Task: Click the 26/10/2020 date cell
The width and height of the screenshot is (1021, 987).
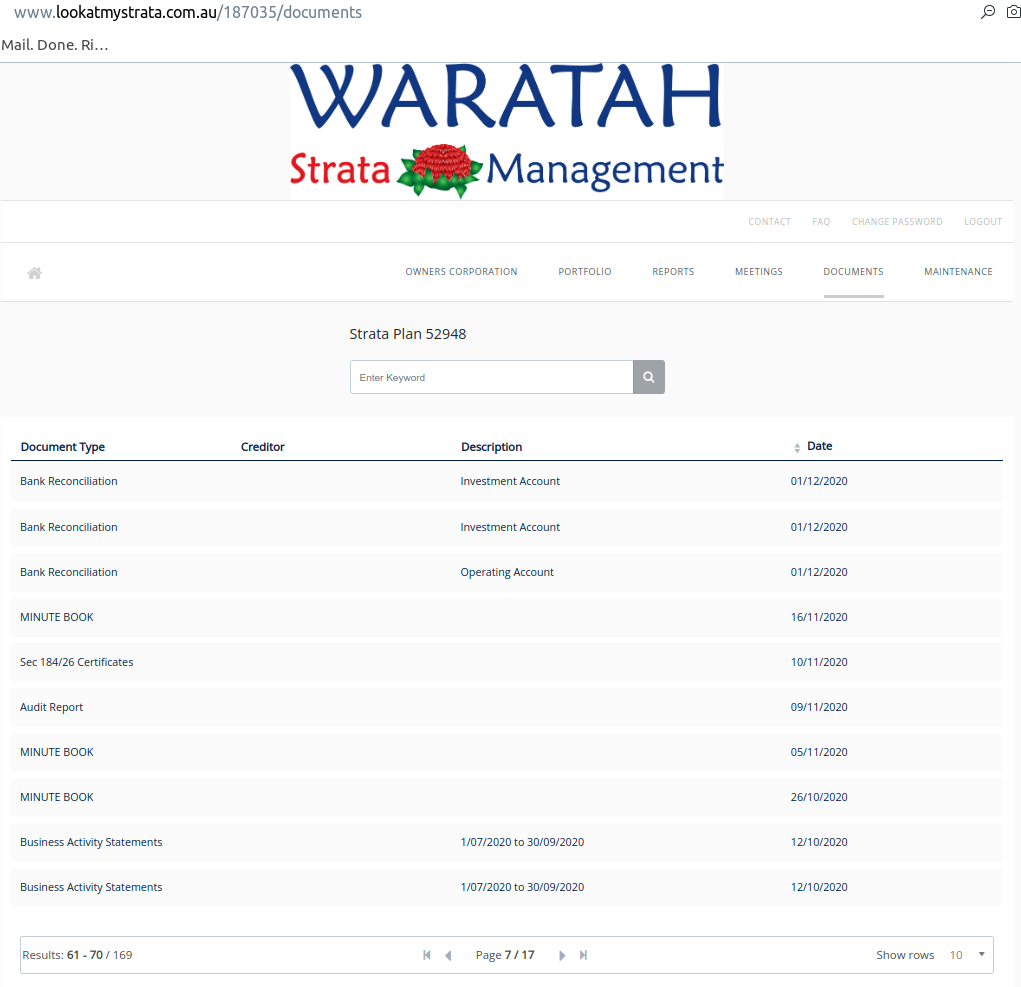Action: [819, 797]
